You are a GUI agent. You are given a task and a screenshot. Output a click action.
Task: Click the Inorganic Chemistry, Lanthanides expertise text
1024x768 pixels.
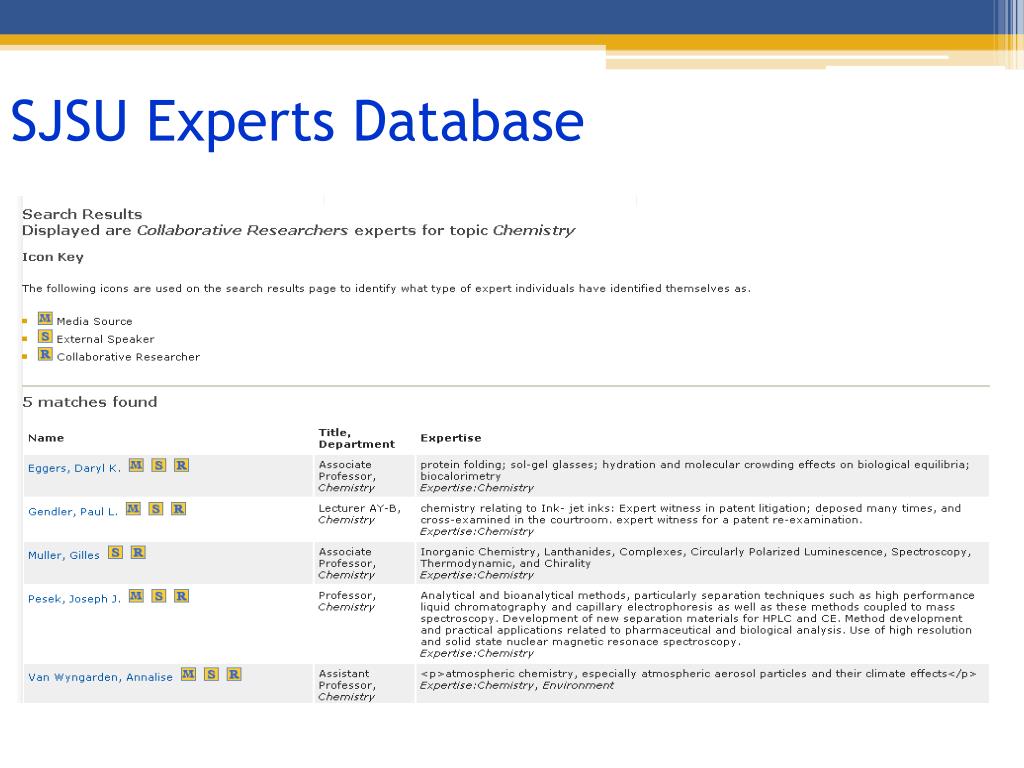click(696, 557)
